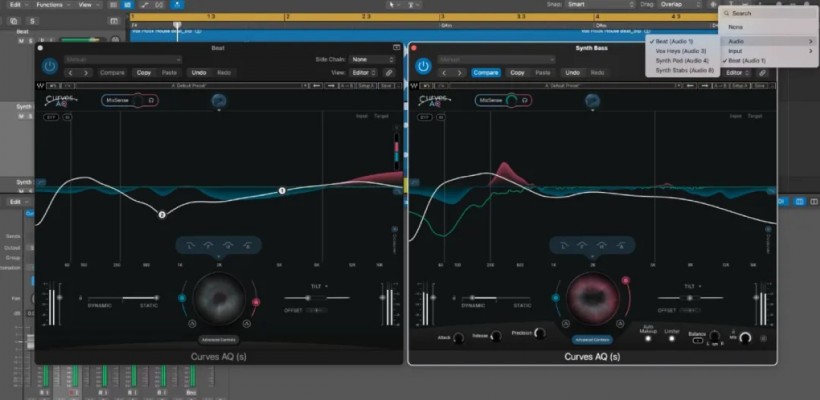Click Undo in Beat plugin window
The height and width of the screenshot is (400, 820).
tap(199, 73)
